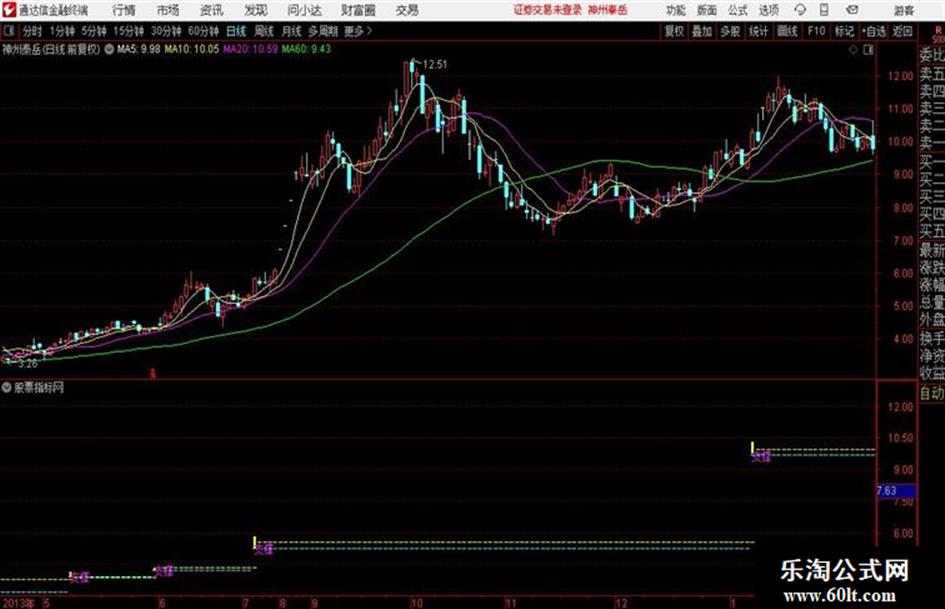Open the 行情 menu
The height and width of the screenshot is (609, 945).
tap(124, 10)
